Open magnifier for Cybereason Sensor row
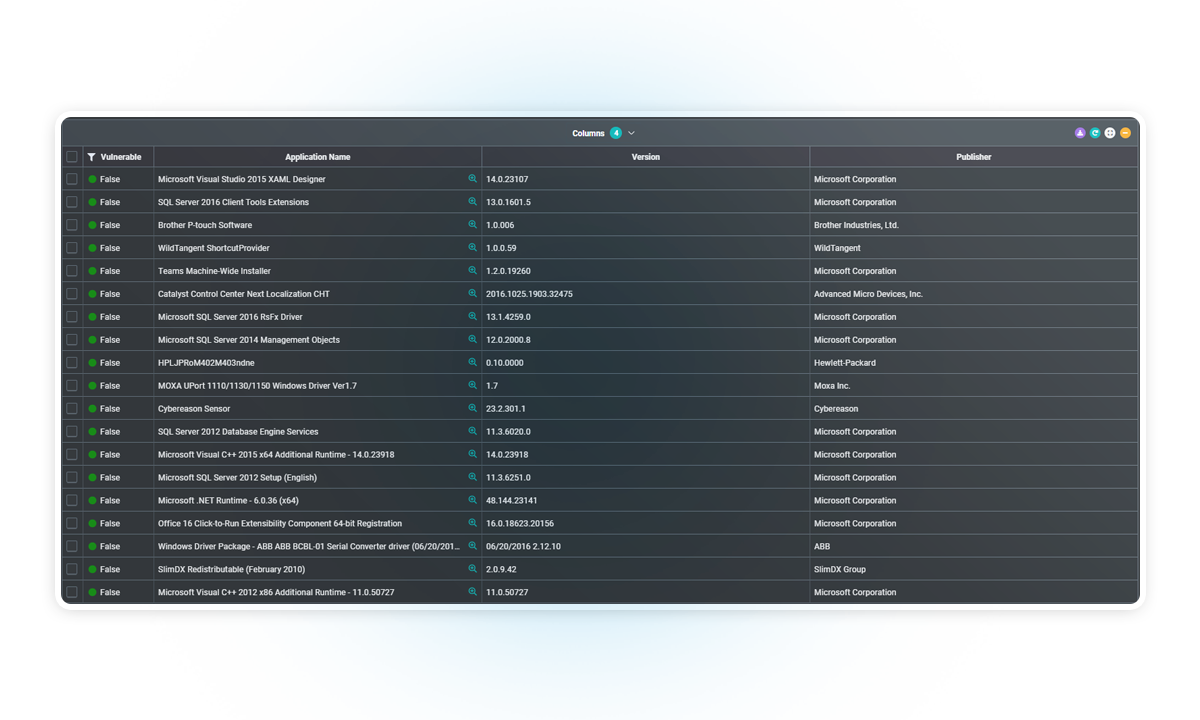This screenshot has height=720, width=1200. tap(473, 408)
